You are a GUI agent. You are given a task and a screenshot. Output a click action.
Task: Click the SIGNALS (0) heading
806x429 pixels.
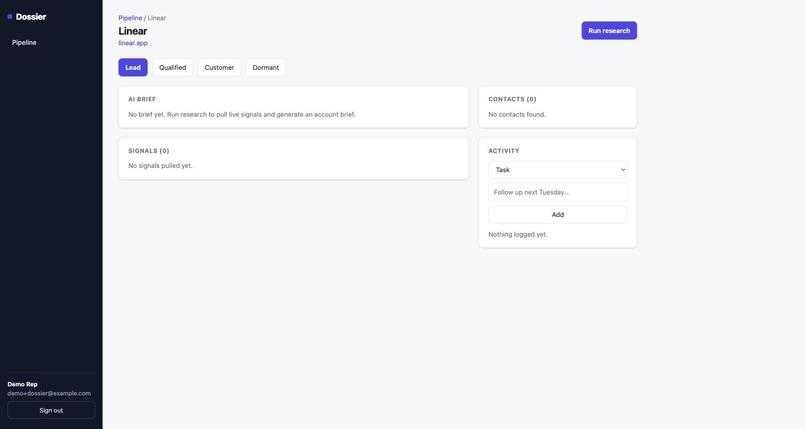pos(149,151)
